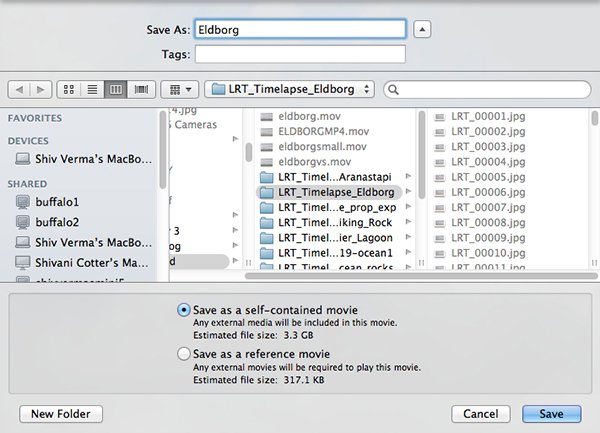The image size is (600, 433).
Task: Switch to icon view mode
Action: [69, 90]
